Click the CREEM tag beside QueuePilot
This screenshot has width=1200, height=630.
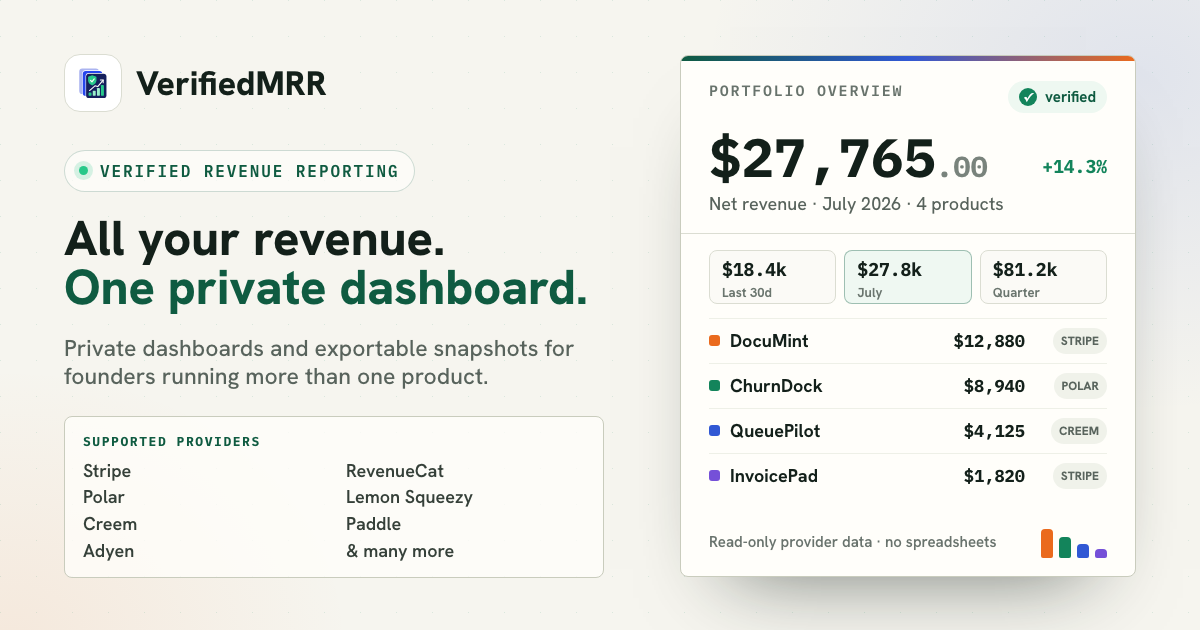coord(1079,431)
